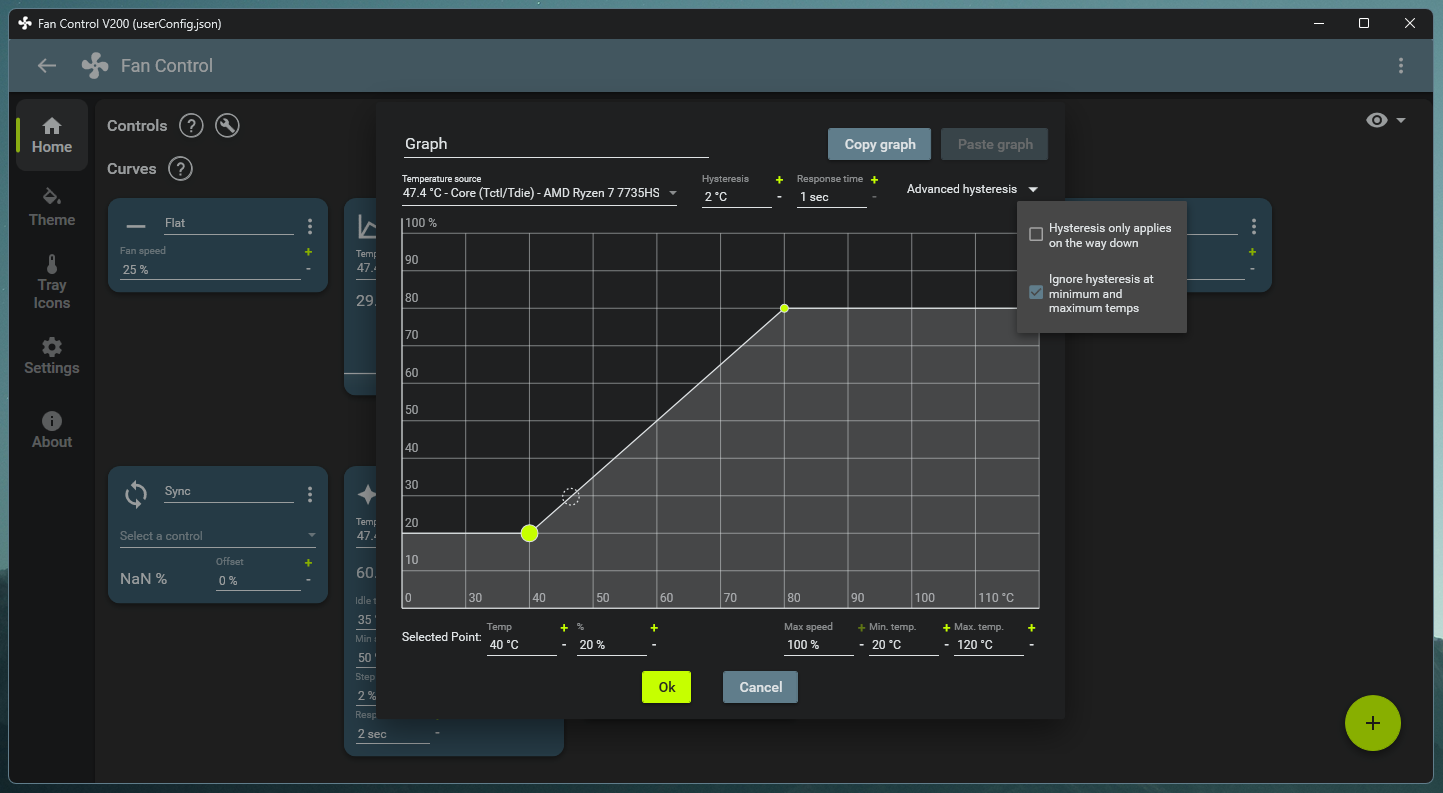This screenshot has height=793, width=1443.
Task: Click the Controls help question mark icon
Action: point(191,126)
